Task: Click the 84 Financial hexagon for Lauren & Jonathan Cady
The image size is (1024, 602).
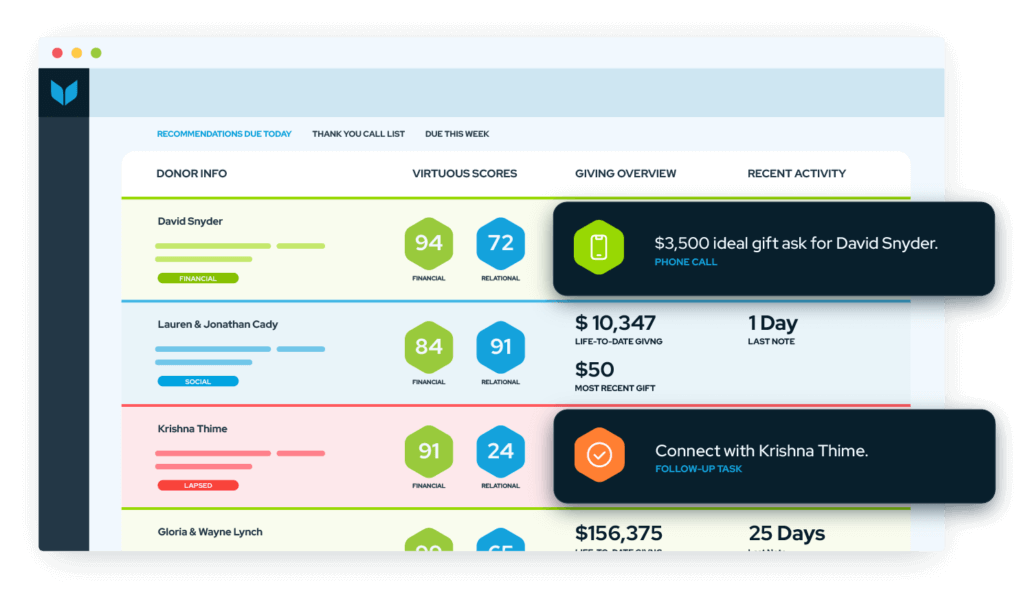Action: click(429, 347)
